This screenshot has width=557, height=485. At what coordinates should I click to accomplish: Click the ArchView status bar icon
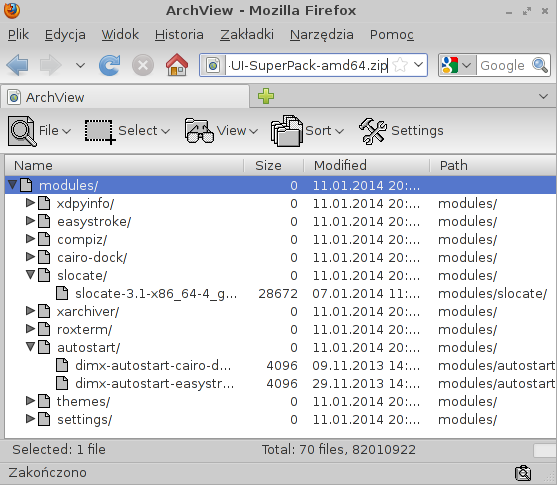point(523,473)
